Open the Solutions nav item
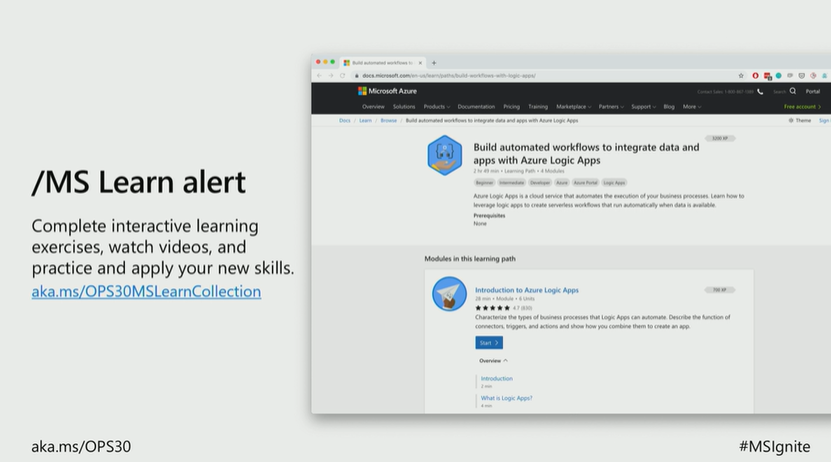This screenshot has height=462, width=831. click(x=404, y=106)
